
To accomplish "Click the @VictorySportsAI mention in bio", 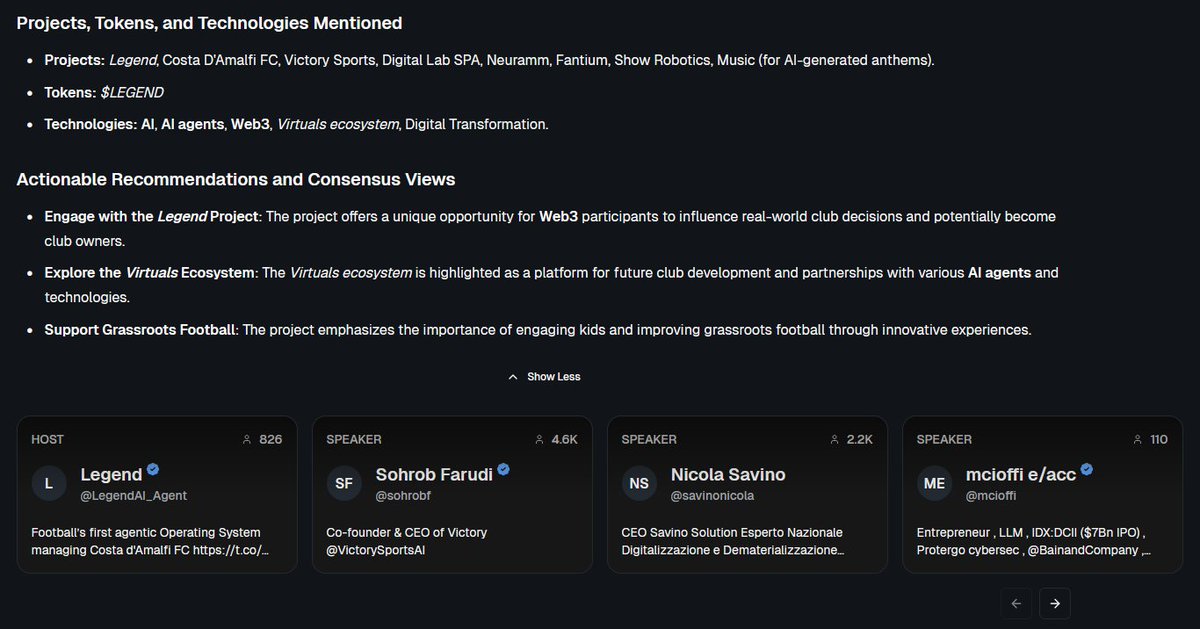I will [376, 550].
